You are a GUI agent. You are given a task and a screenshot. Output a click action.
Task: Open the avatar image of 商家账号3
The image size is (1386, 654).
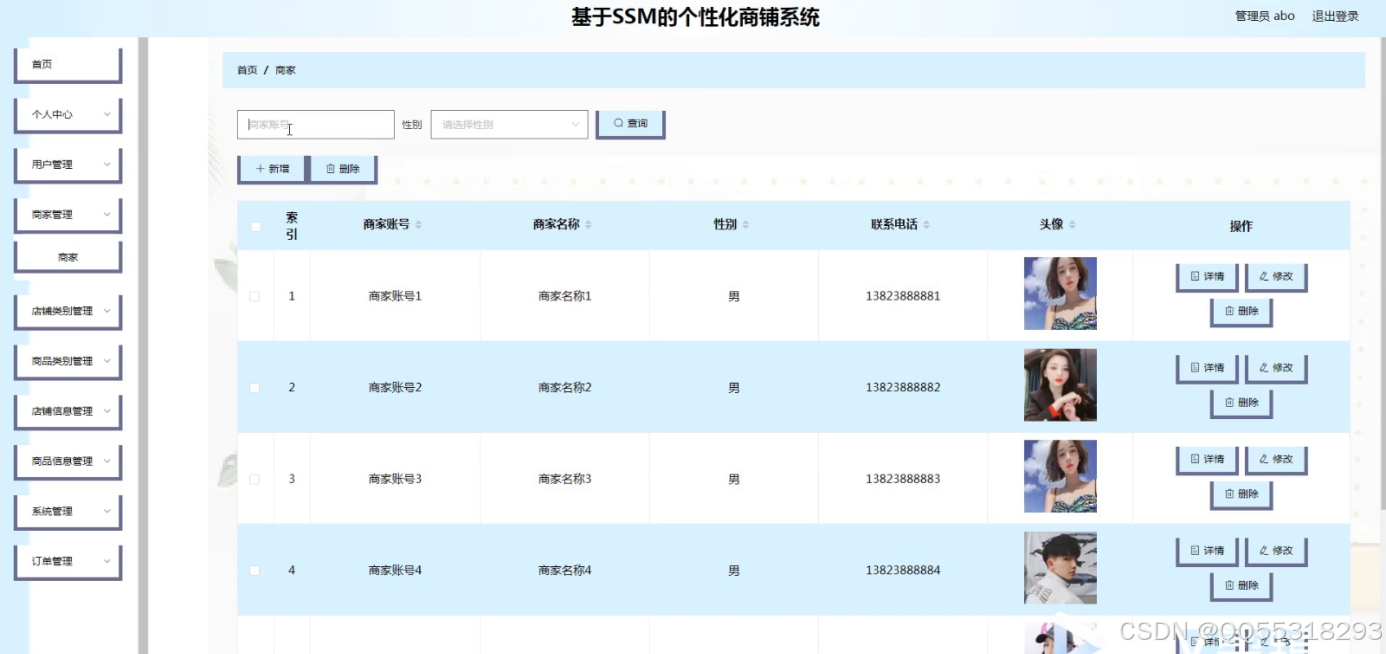(x=1060, y=476)
